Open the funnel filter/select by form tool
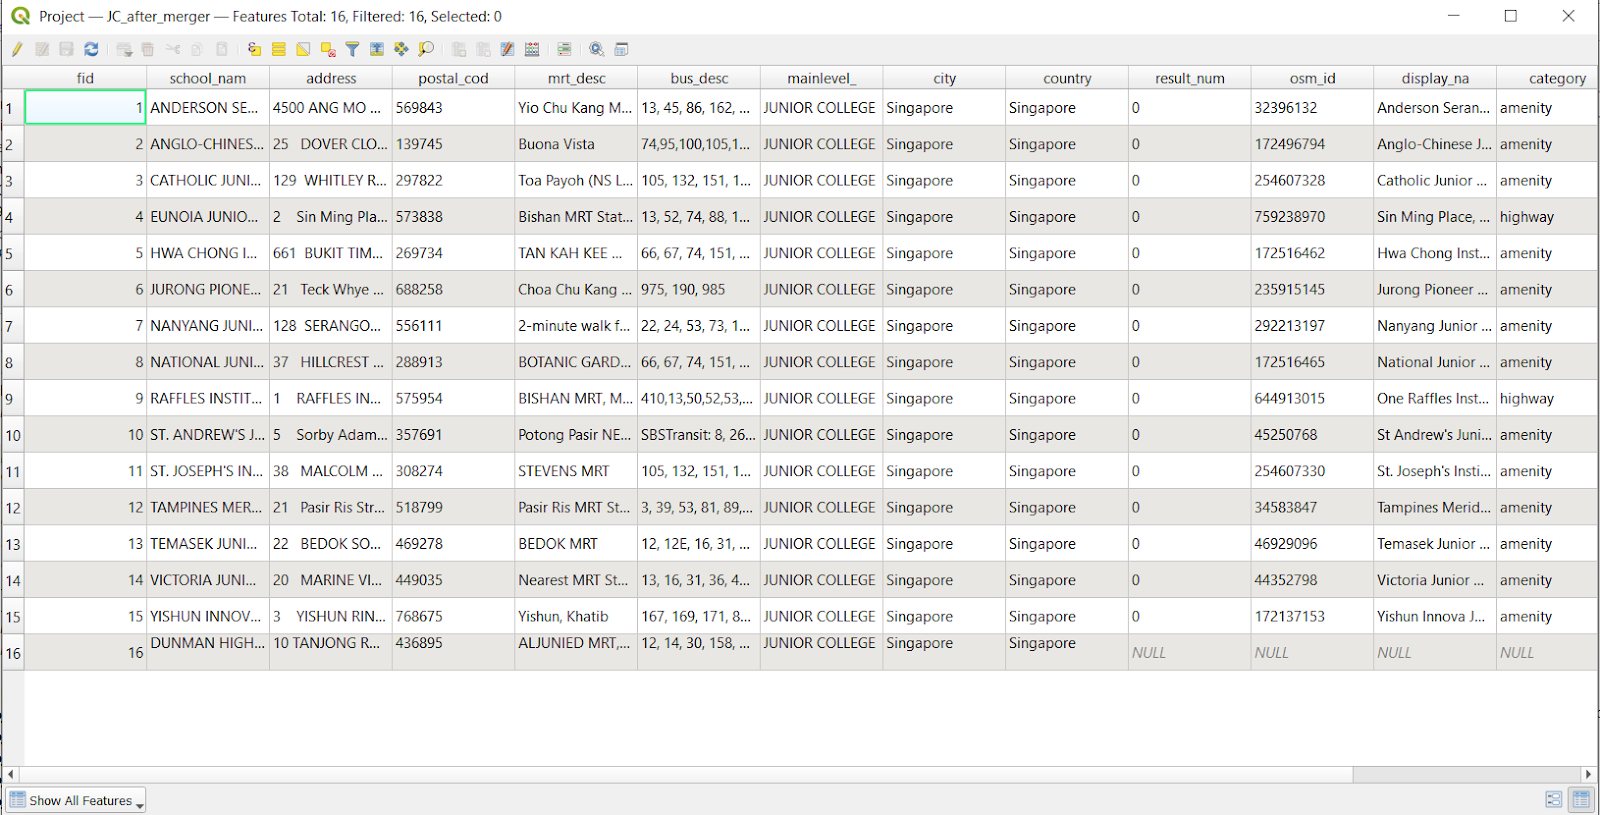The image size is (1600, 815). coord(352,49)
